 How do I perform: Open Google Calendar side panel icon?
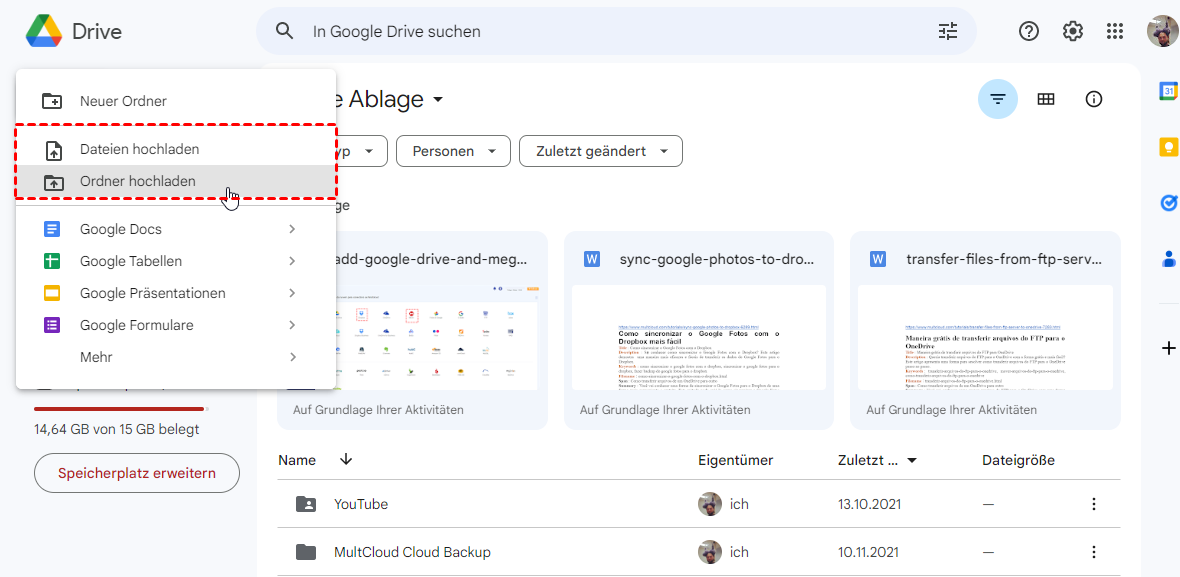point(1167,91)
